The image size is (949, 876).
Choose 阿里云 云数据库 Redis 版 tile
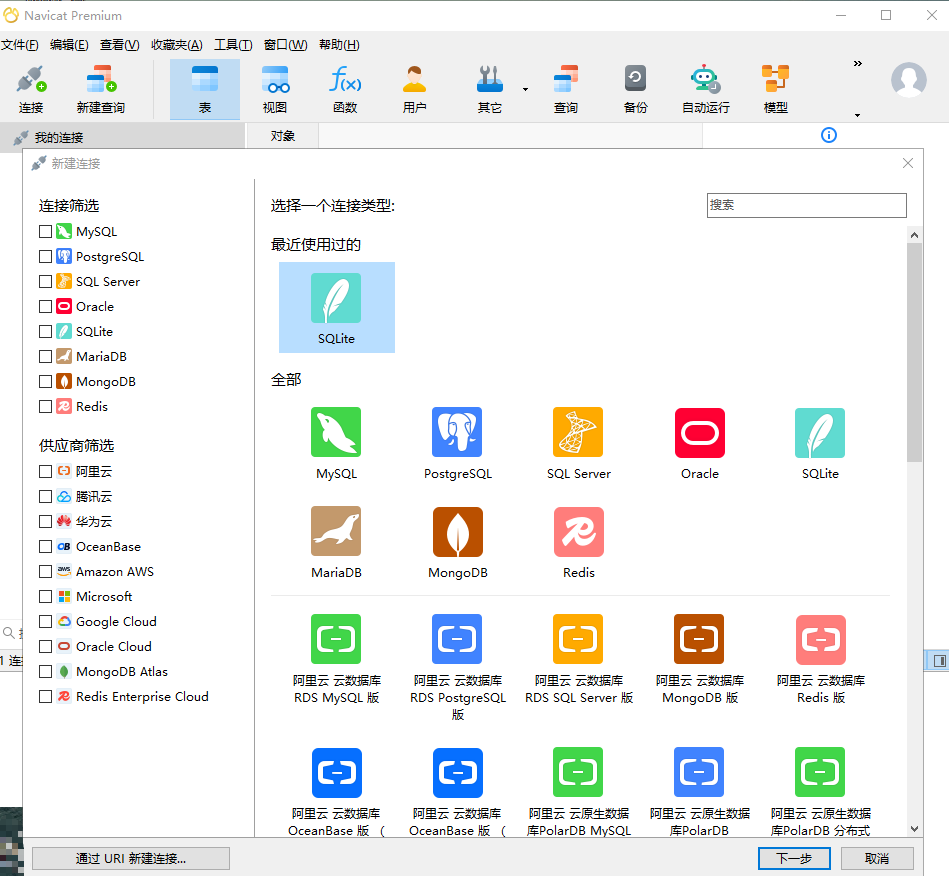coord(821,660)
